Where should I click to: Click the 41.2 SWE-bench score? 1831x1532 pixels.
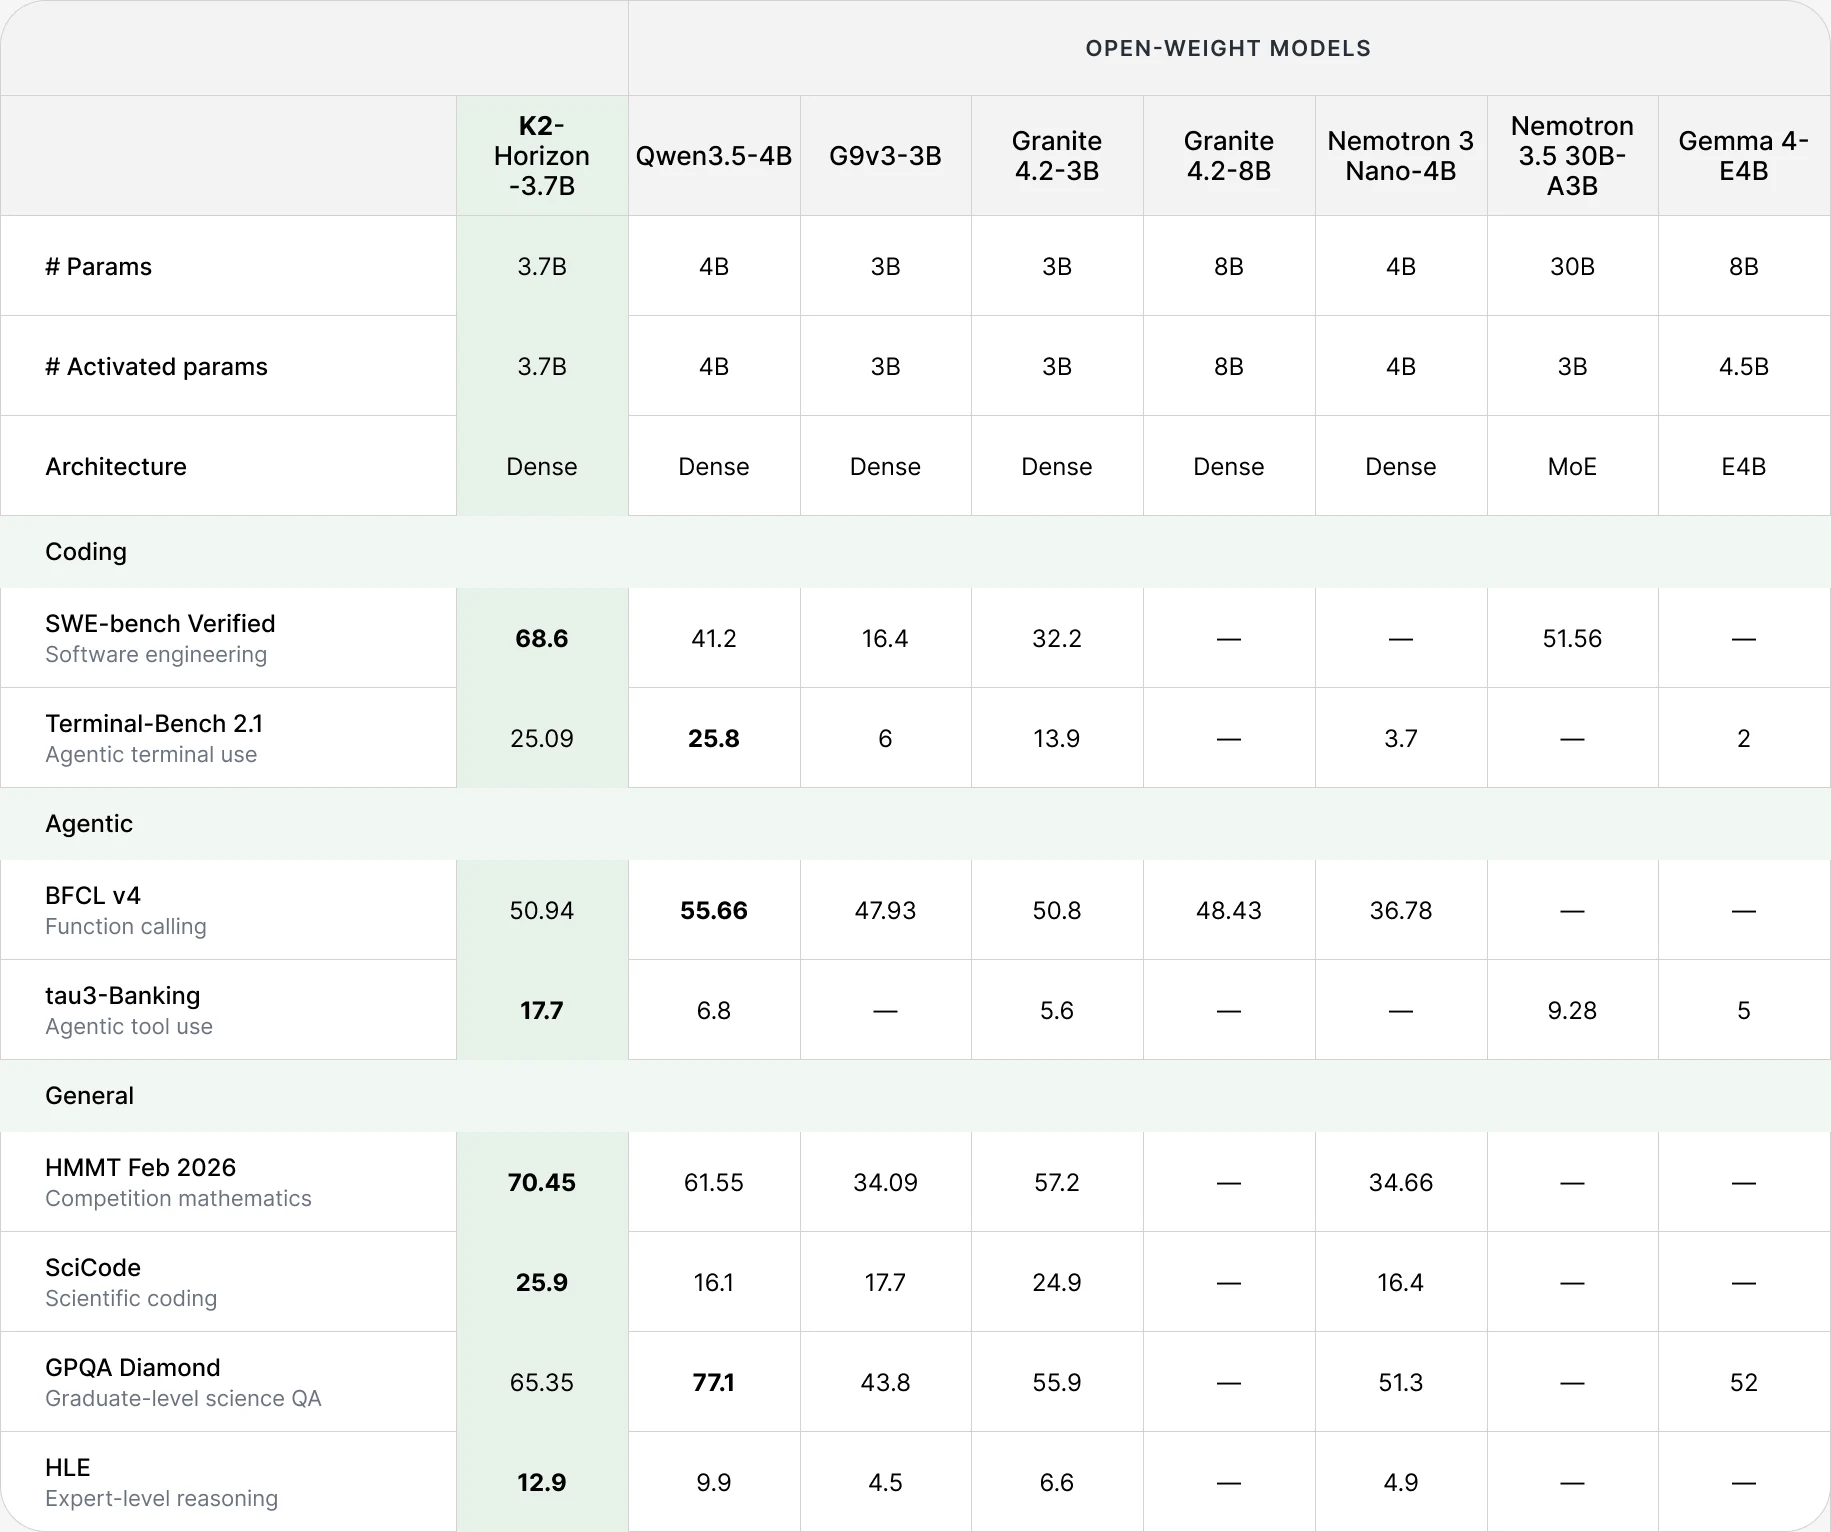click(714, 639)
